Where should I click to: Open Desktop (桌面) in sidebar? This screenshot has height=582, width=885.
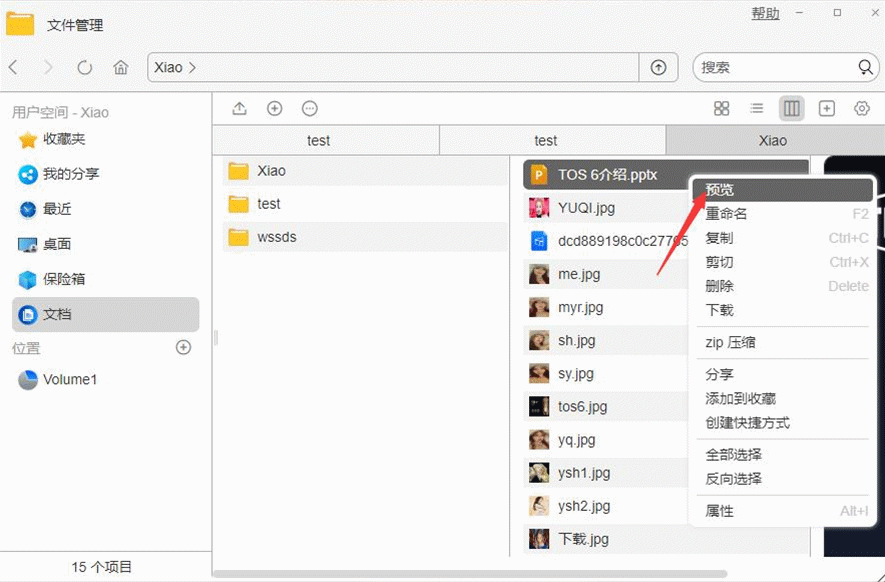coord(105,244)
